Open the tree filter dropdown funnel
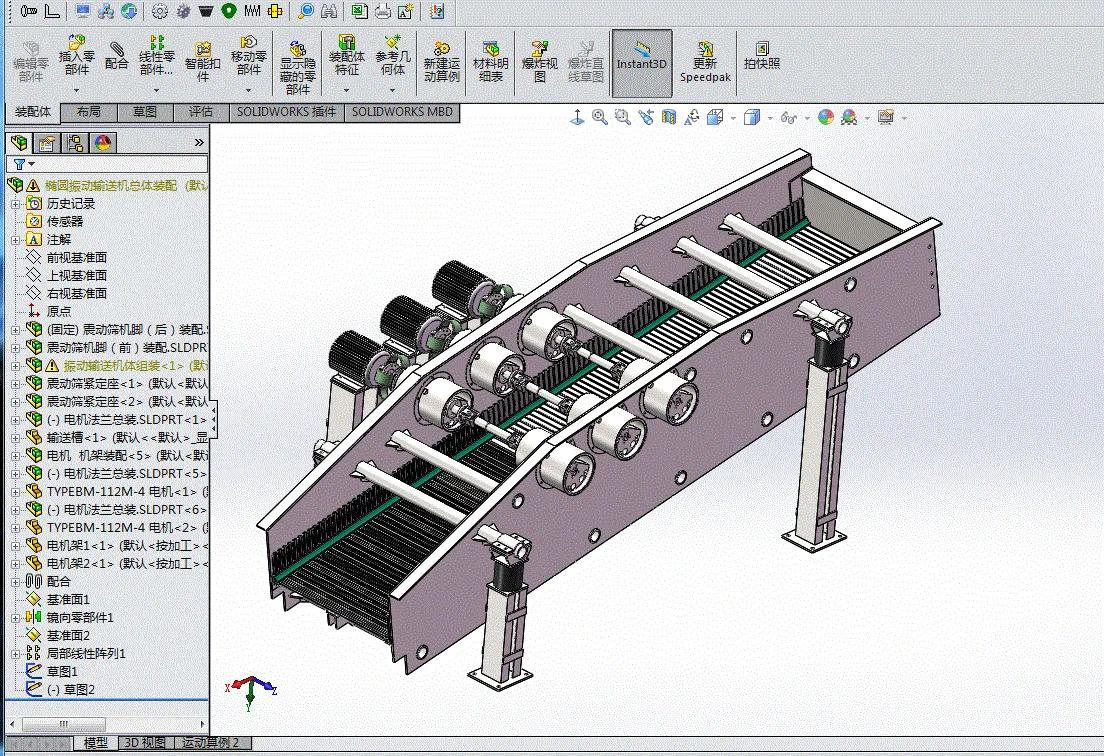This screenshot has width=1104, height=756. pyautogui.click(x=24, y=164)
